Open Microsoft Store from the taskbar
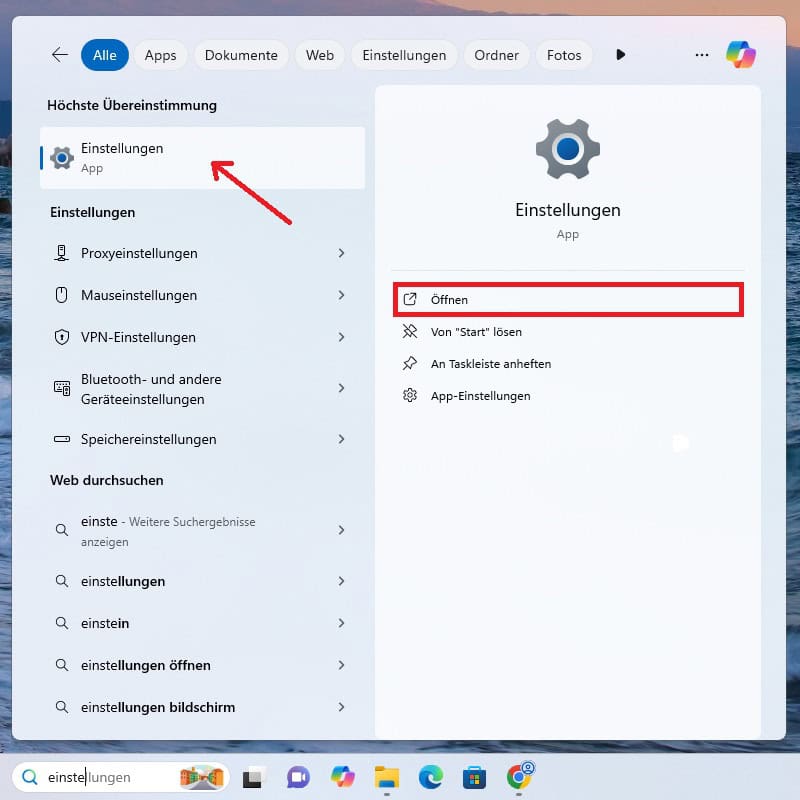This screenshot has width=800, height=800. pyautogui.click(x=474, y=777)
